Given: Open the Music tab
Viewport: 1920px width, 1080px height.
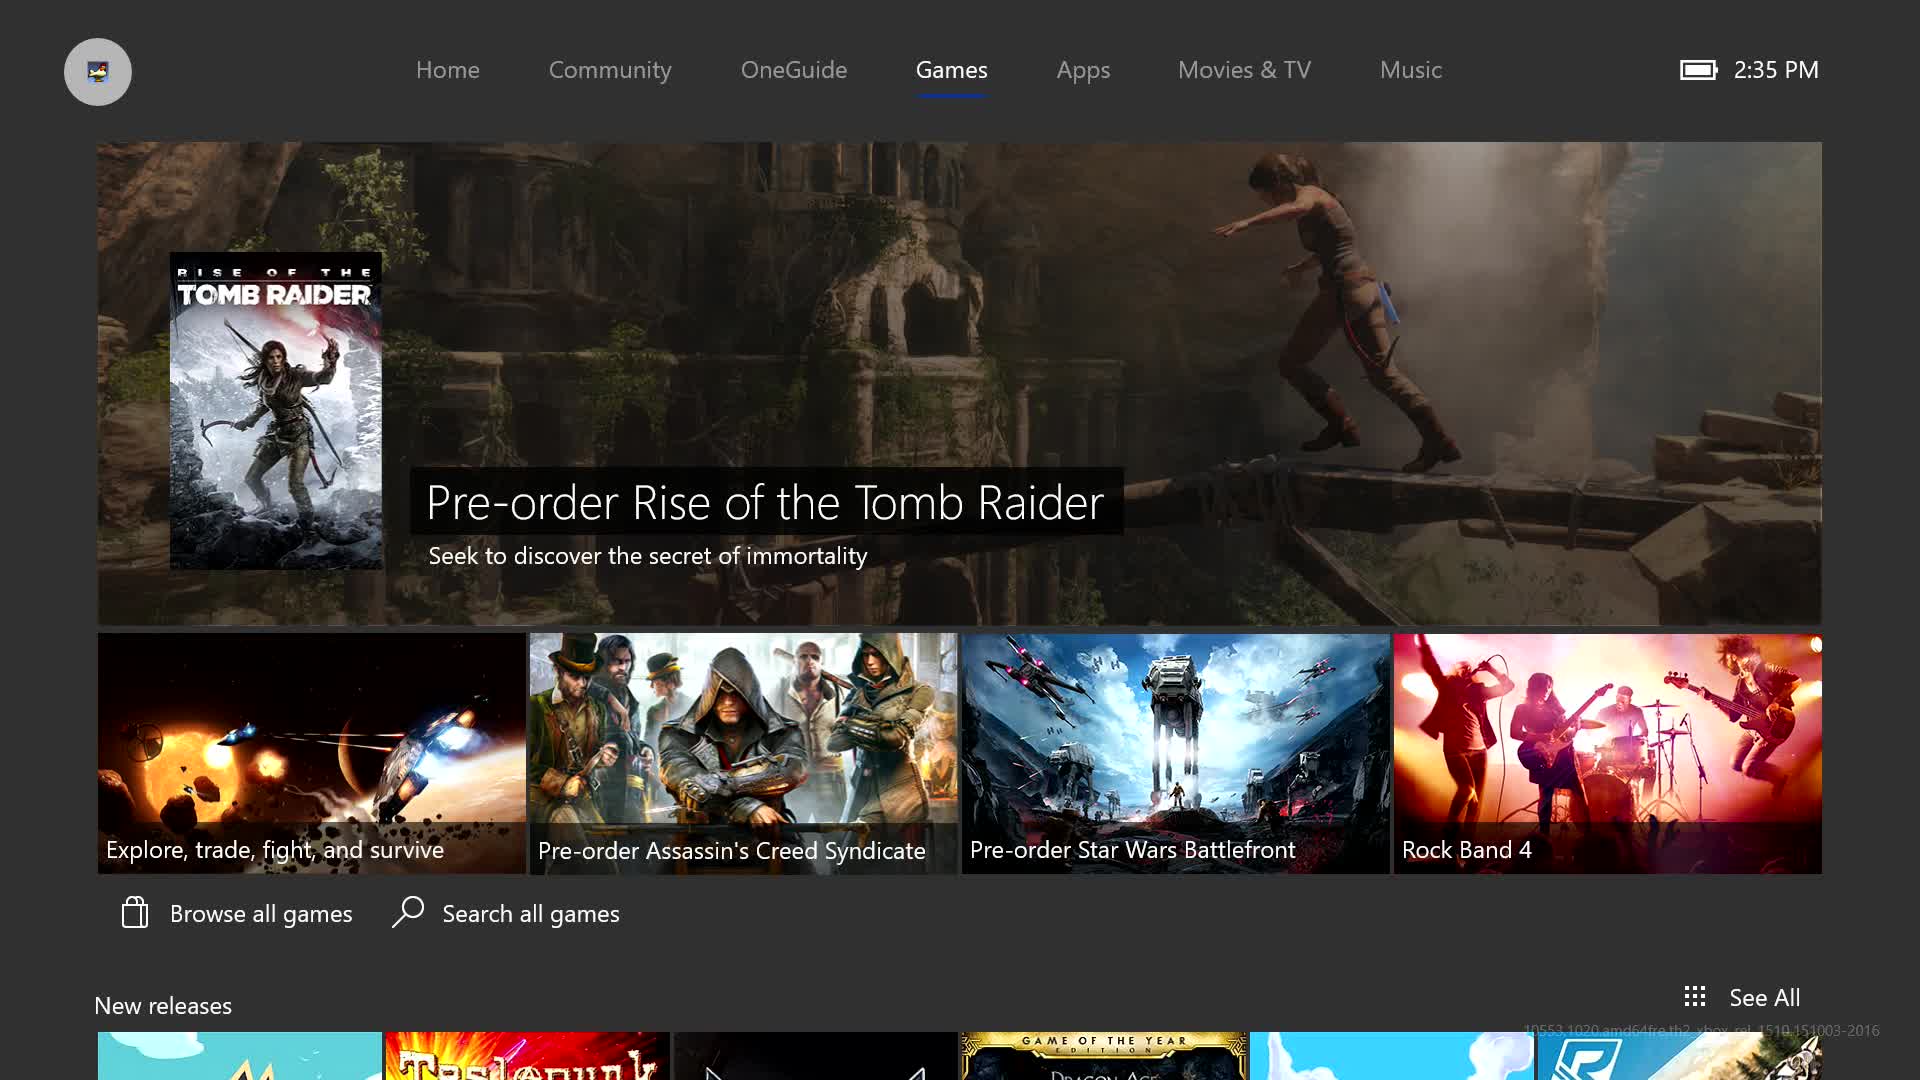Looking at the screenshot, I should pyautogui.click(x=1410, y=70).
